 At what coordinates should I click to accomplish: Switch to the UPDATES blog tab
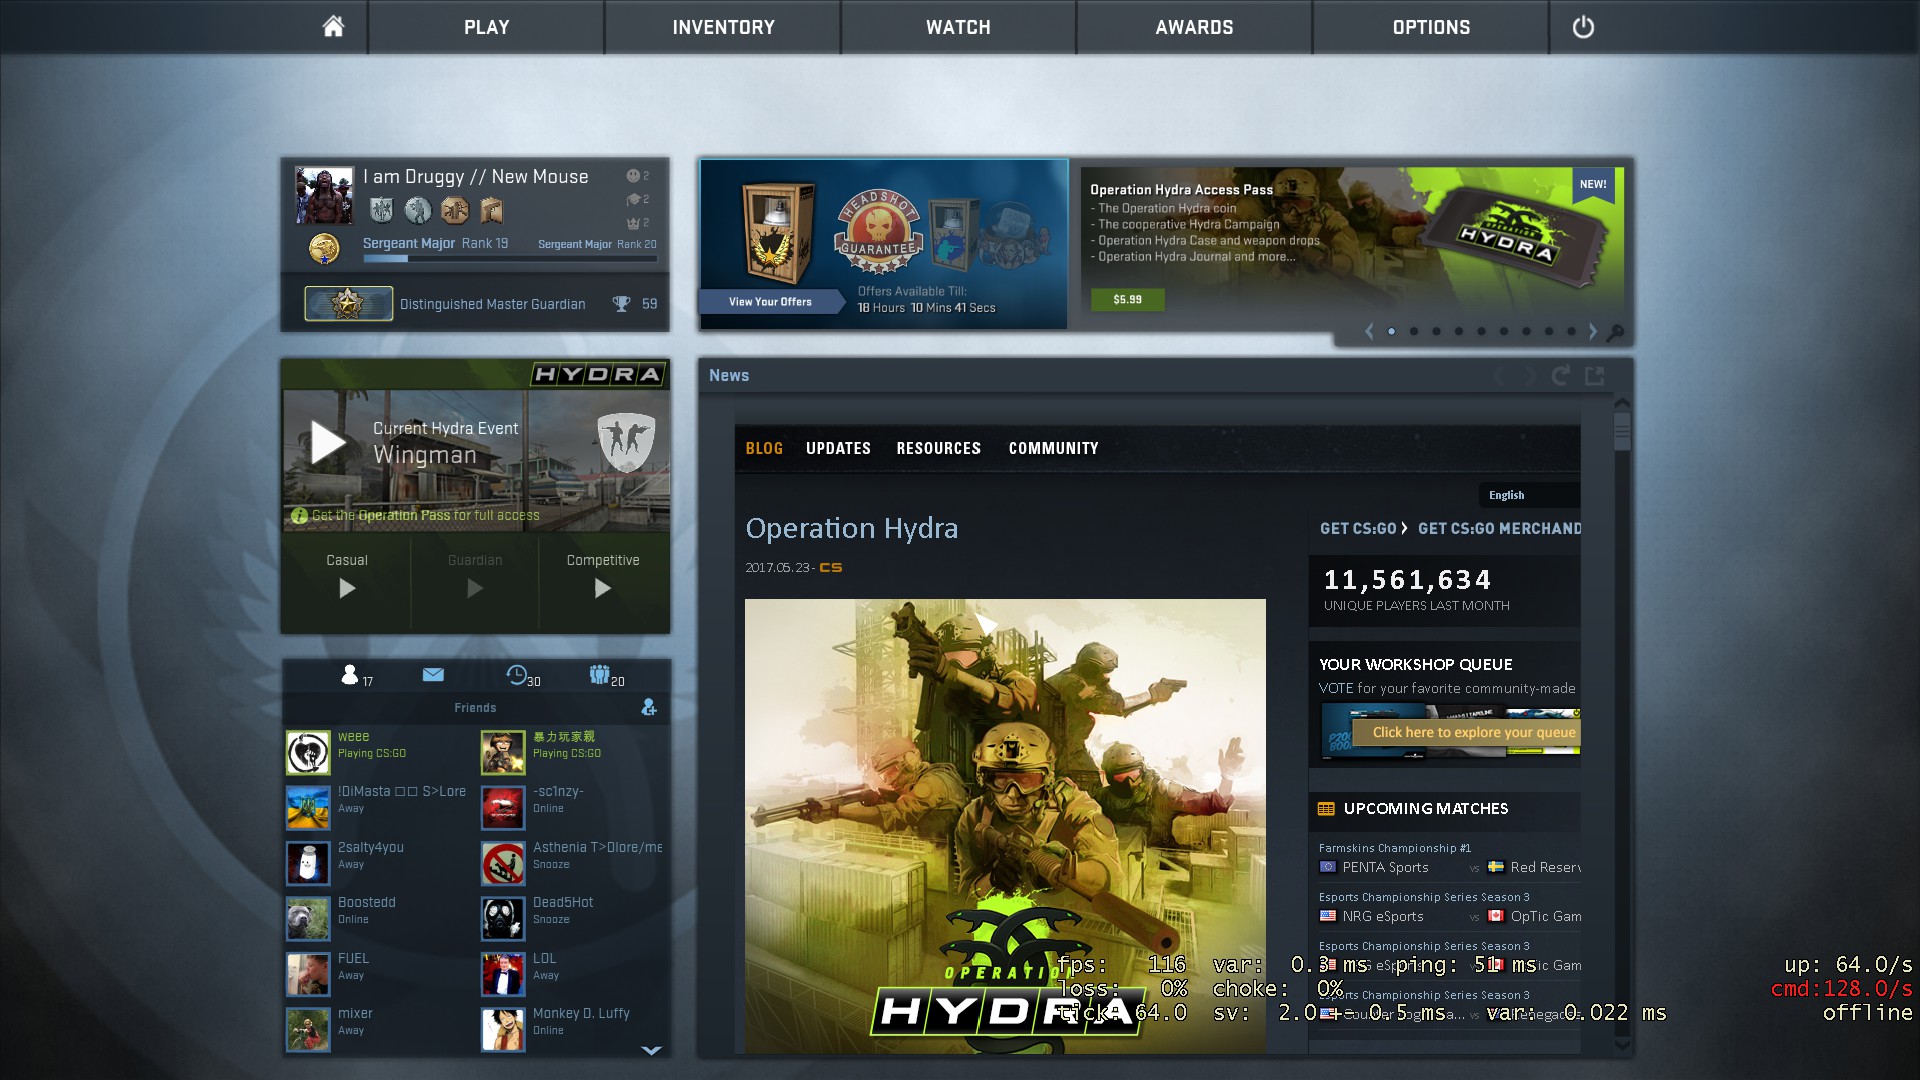pyautogui.click(x=838, y=448)
